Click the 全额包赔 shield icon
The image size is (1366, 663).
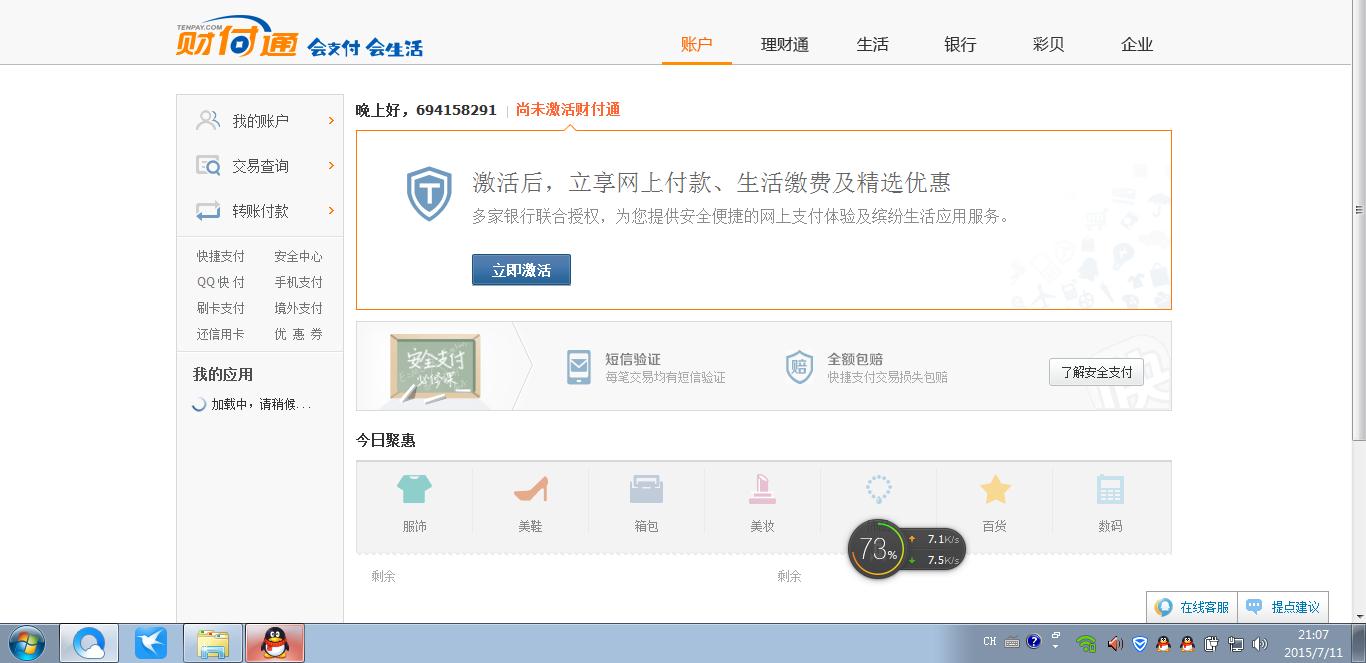tap(799, 367)
